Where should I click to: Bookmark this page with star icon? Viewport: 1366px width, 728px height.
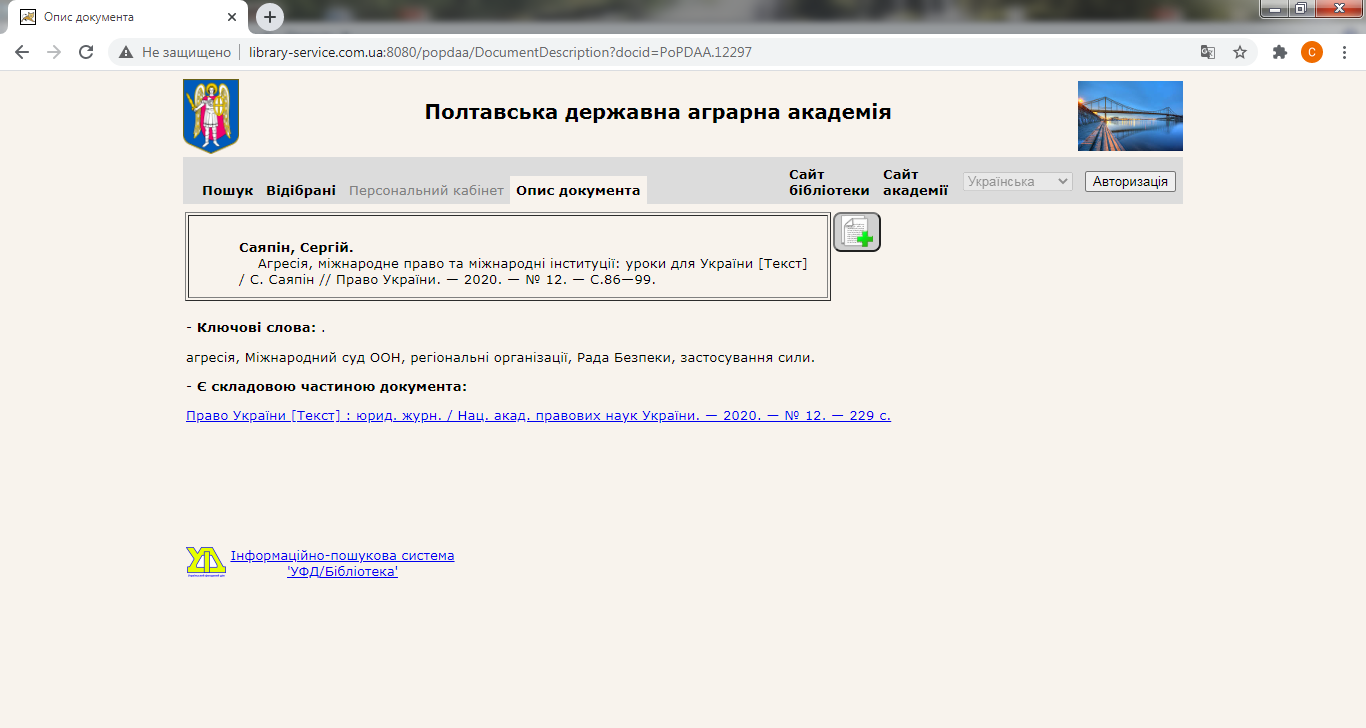pos(1240,52)
